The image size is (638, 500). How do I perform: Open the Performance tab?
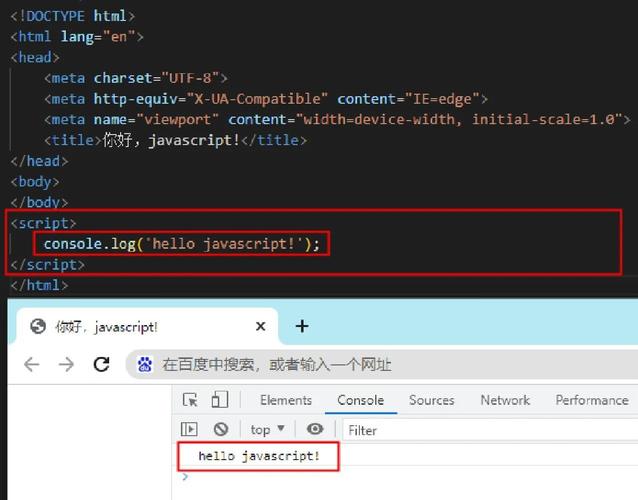click(x=592, y=400)
